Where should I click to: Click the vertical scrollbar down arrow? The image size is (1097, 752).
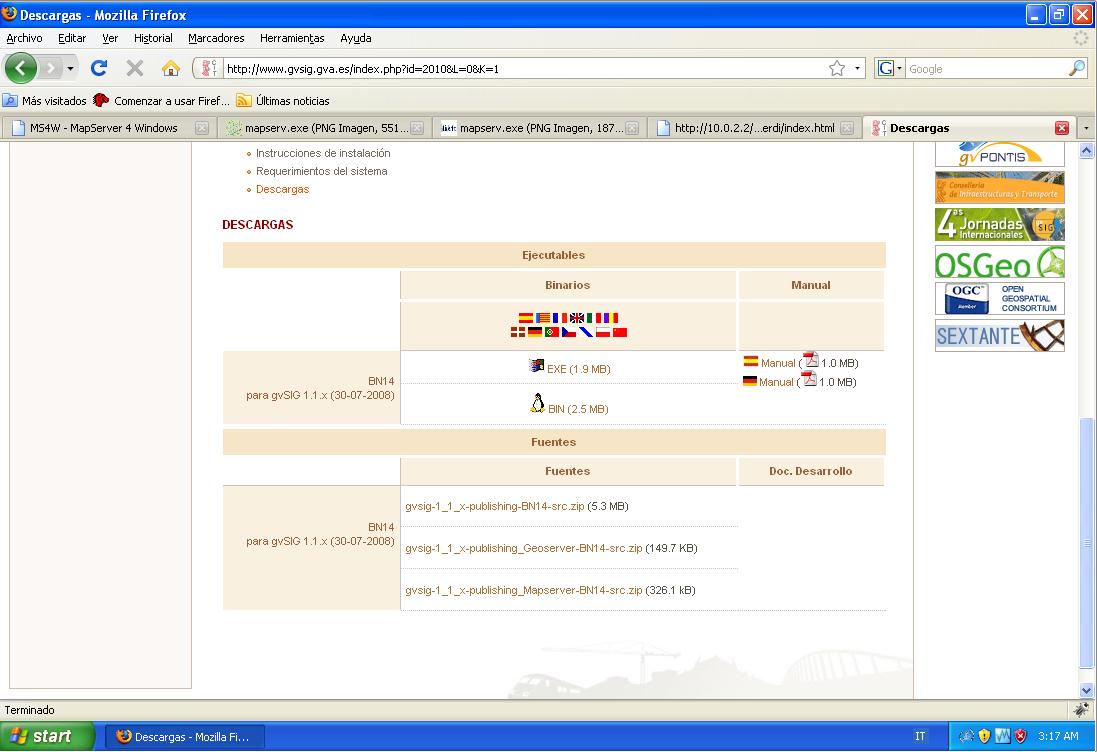(x=1087, y=690)
